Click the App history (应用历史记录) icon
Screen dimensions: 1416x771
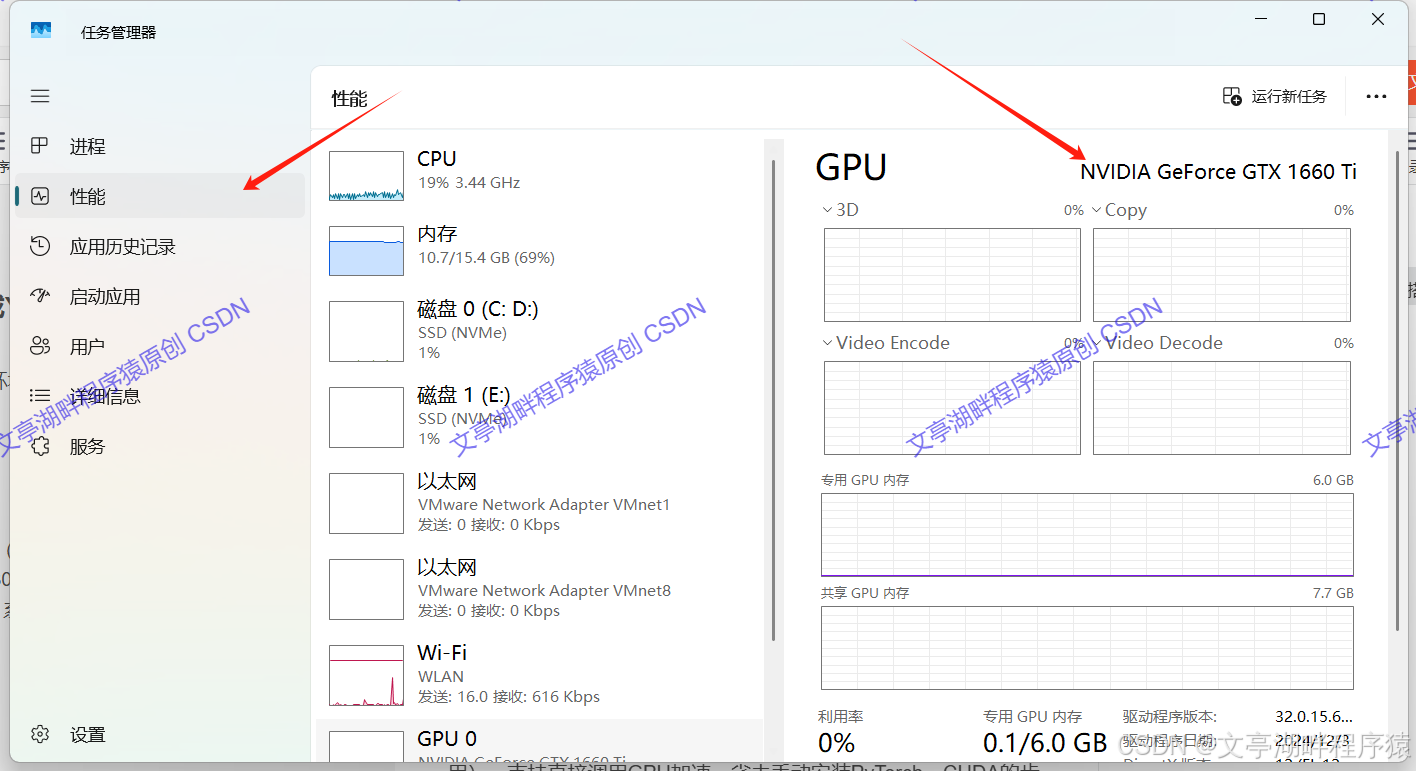40,246
